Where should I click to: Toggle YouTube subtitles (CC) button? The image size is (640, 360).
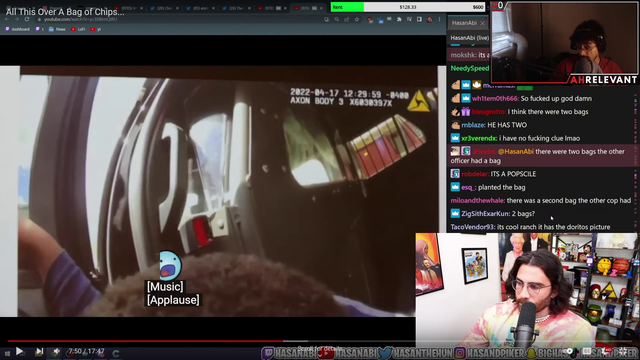point(587,351)
